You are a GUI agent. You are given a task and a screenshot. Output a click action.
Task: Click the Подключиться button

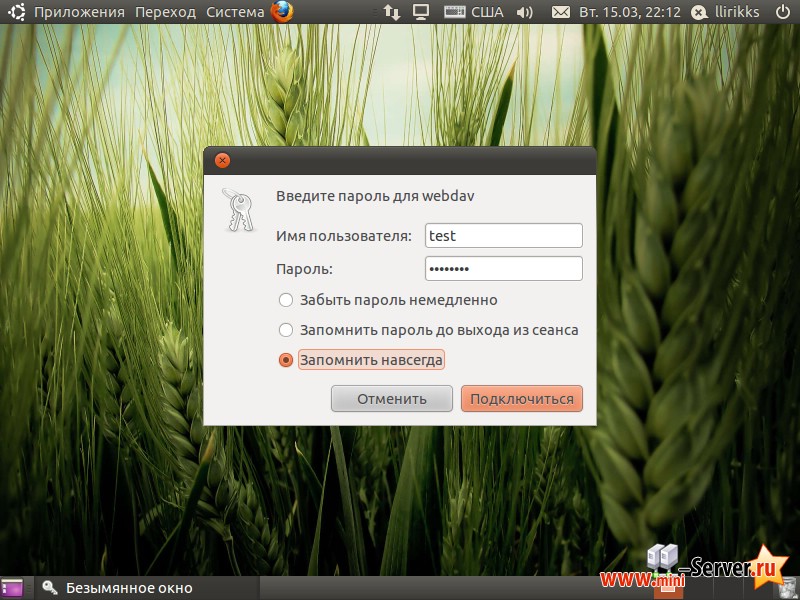click(x=522, y=398)
